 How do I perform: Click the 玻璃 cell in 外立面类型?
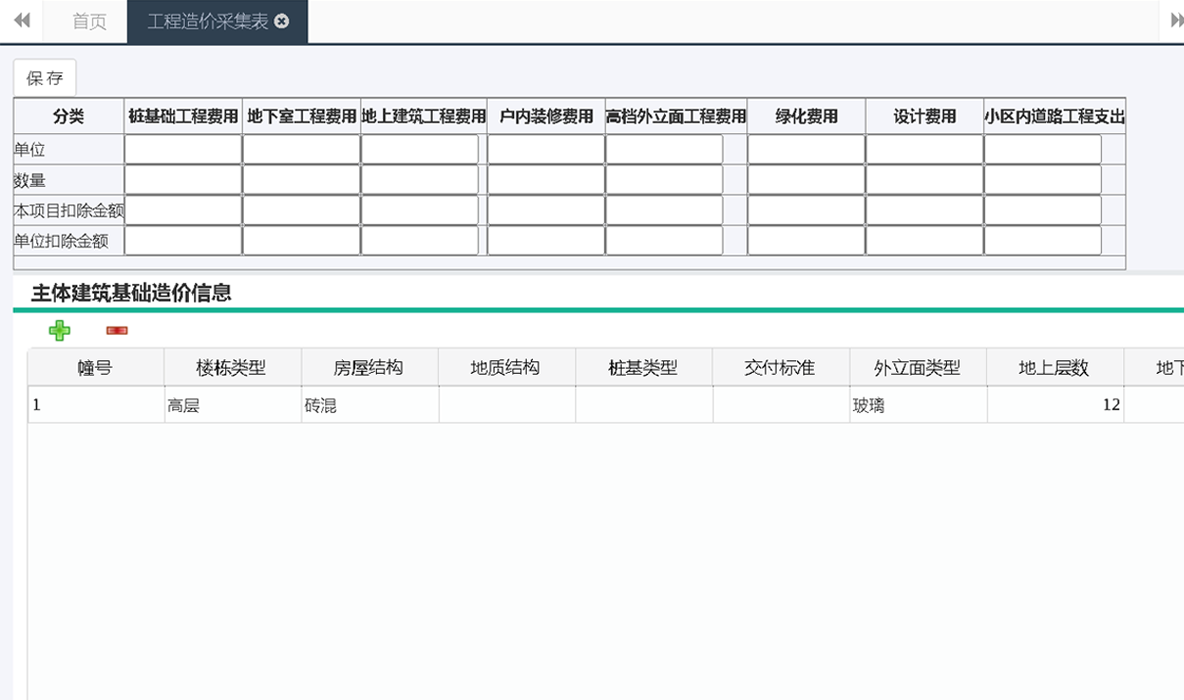pos(918,405)
